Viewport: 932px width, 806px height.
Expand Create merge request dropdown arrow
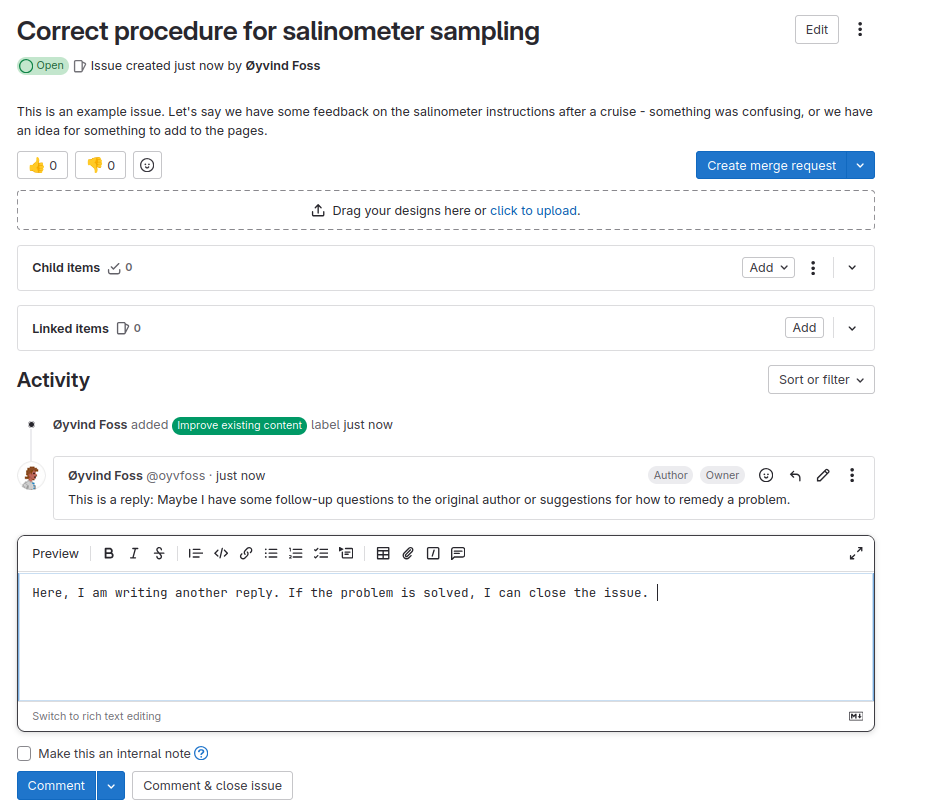(x=861, y=165)
